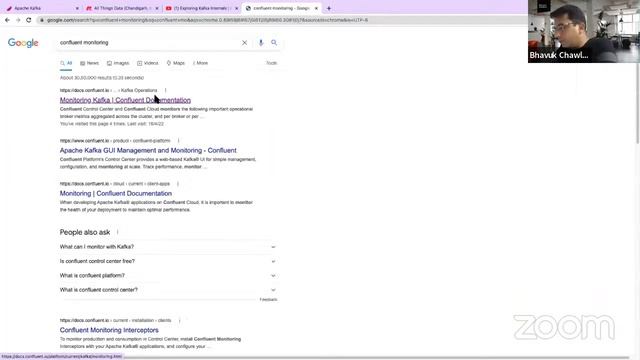640x360 pixels.
Task: Select the Images search filter
Action: tap(118, 63)
